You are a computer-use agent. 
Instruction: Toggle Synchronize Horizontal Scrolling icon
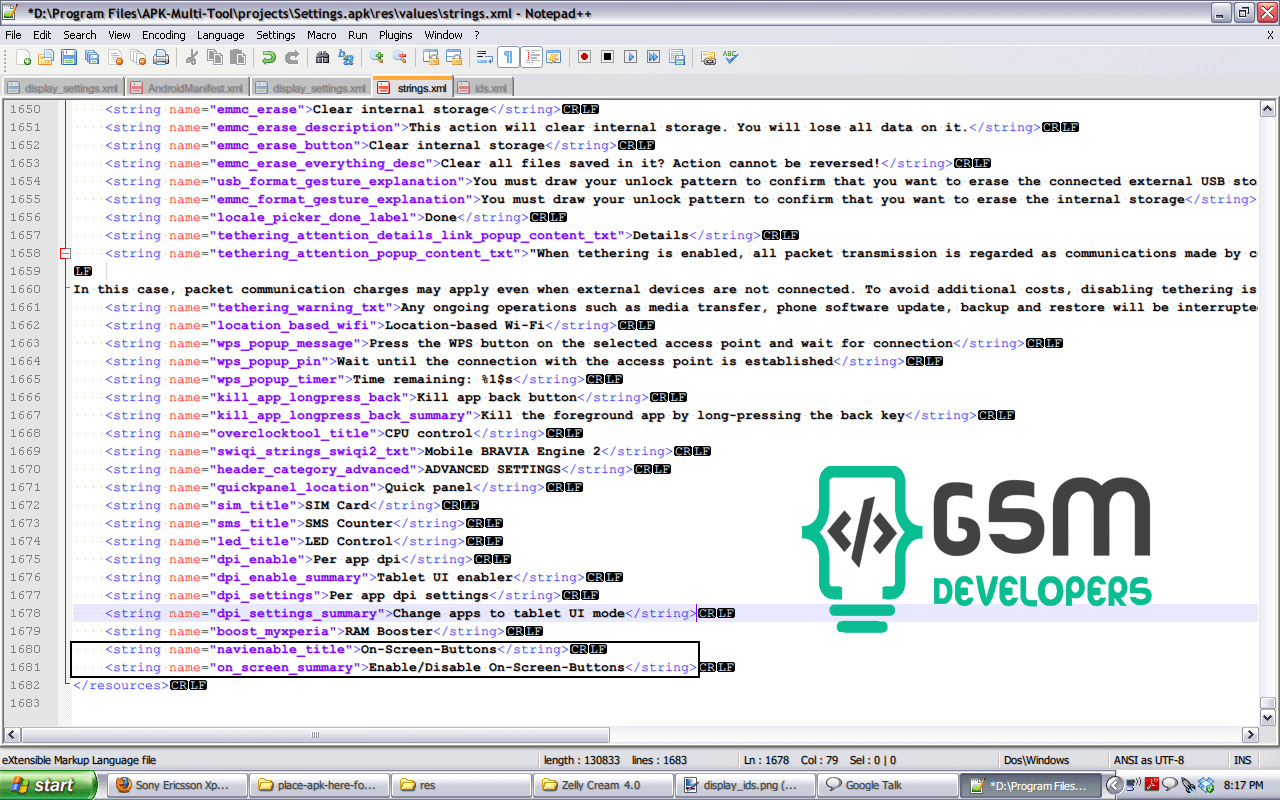tap(453, 57)
